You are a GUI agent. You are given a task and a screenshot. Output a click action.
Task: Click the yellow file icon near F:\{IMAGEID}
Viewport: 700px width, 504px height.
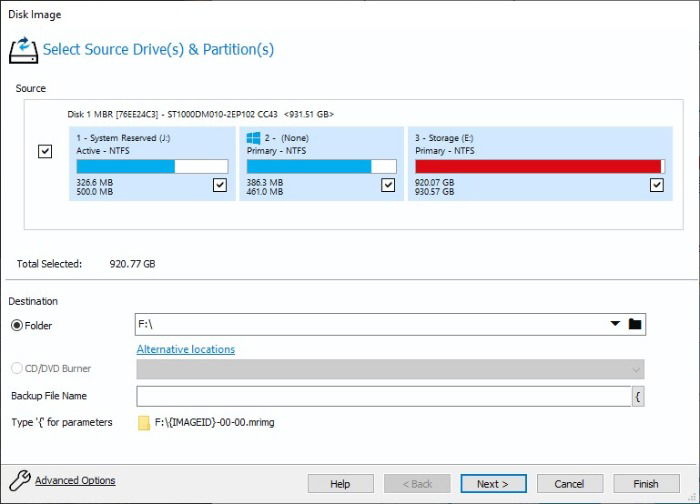[144, 423]
